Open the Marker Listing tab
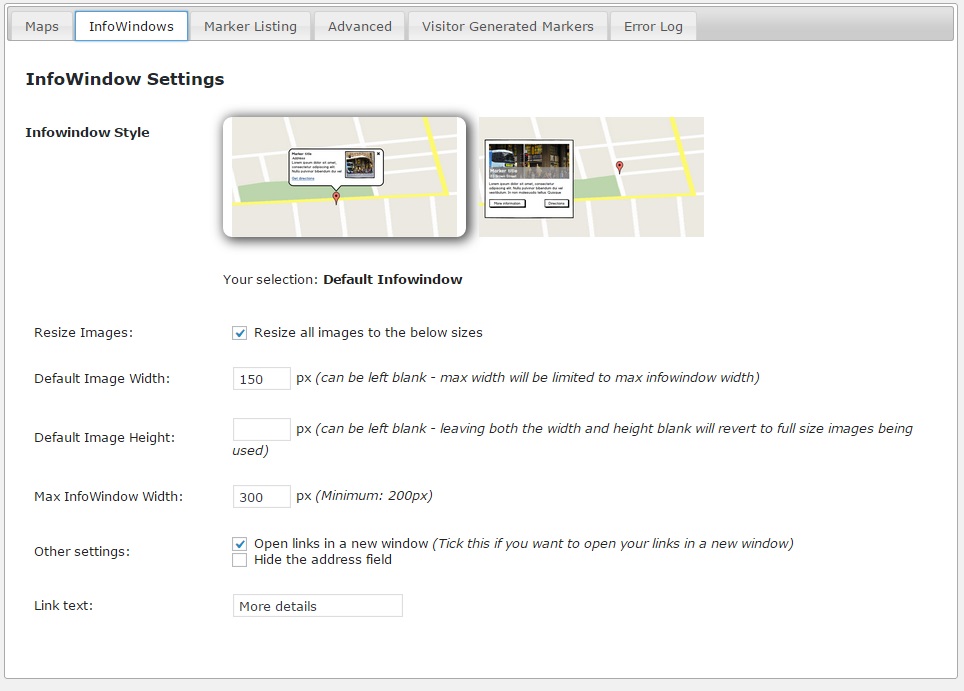 coord(250,26)
